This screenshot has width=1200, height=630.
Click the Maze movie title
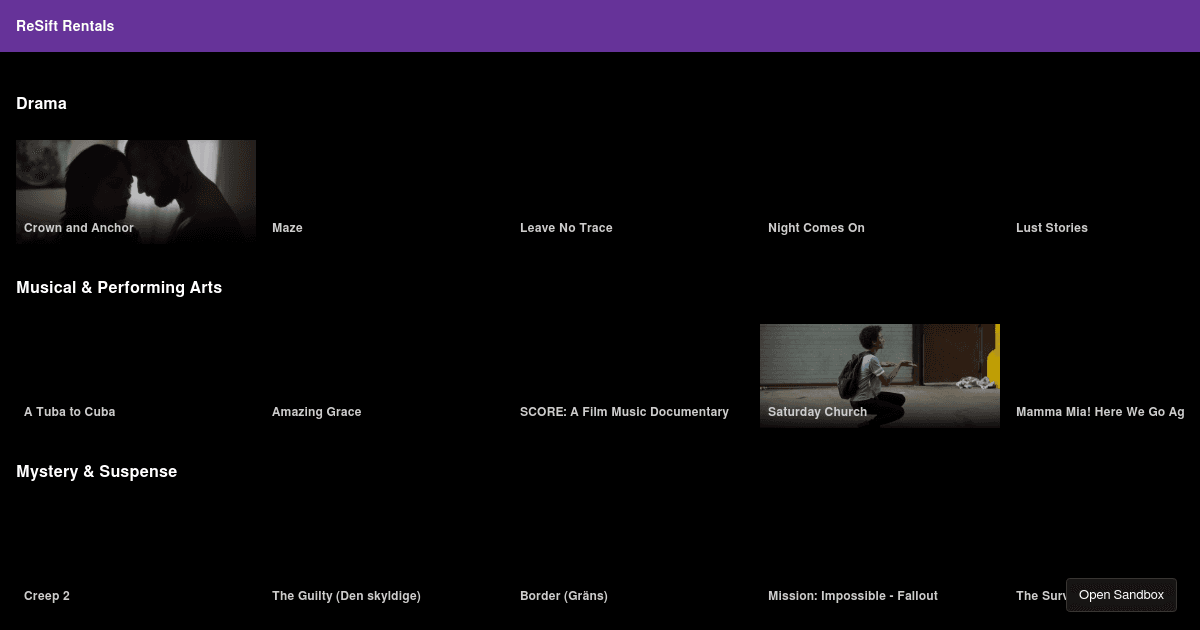pyautogui.click(x=287, y=227)
